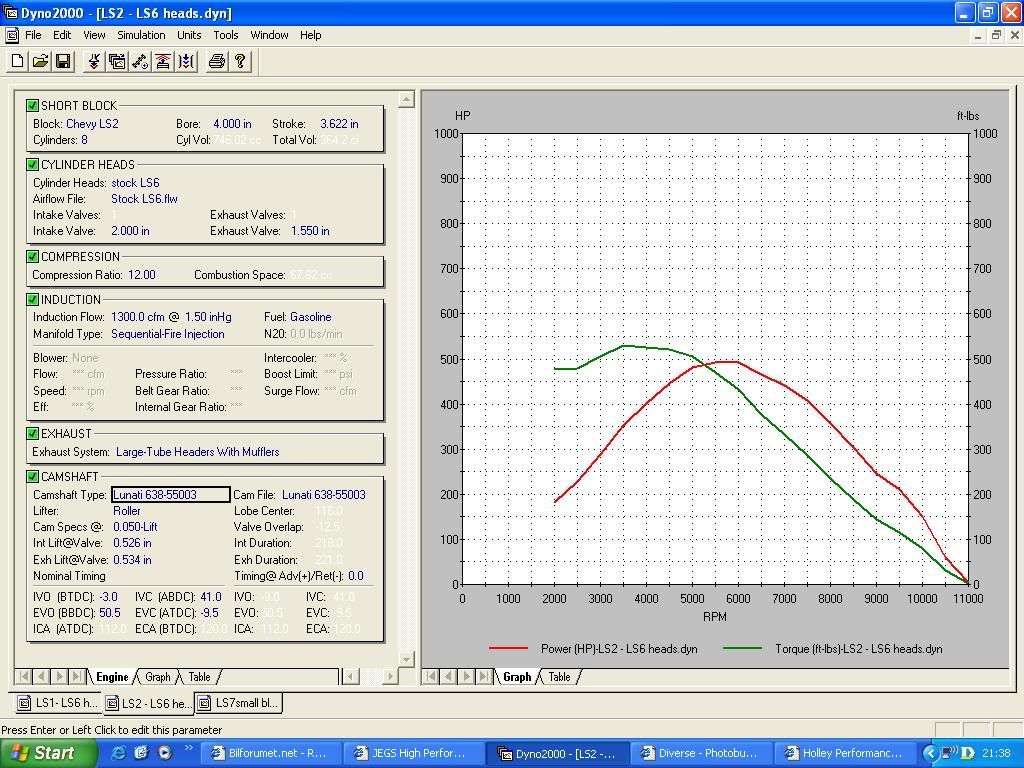Change the Fuel value Gasoline
Image resolution: width=1024 pixels, height=768 pixels.
pos(310,317)
